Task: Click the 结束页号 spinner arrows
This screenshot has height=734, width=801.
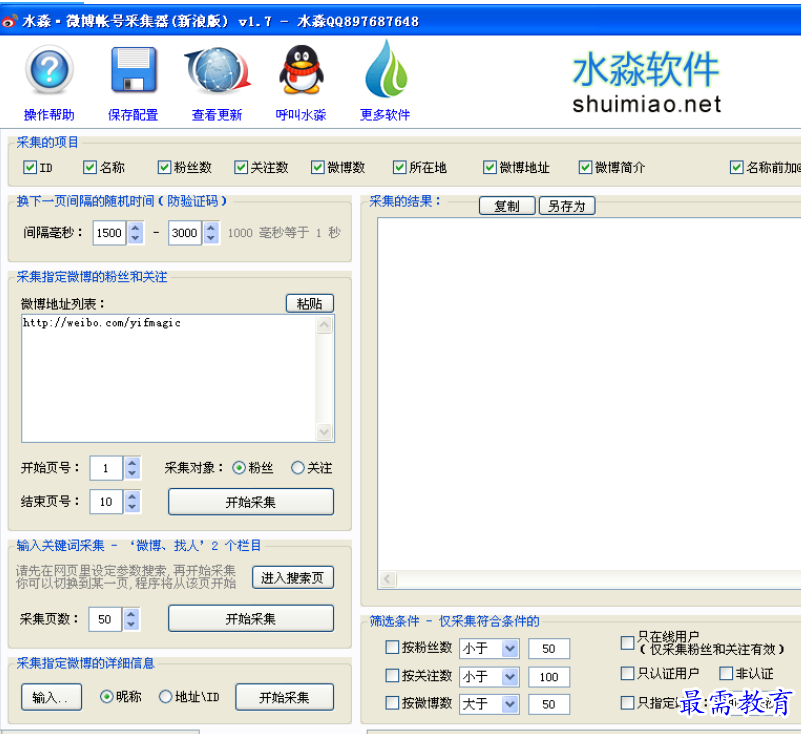Action: (132, 502)
